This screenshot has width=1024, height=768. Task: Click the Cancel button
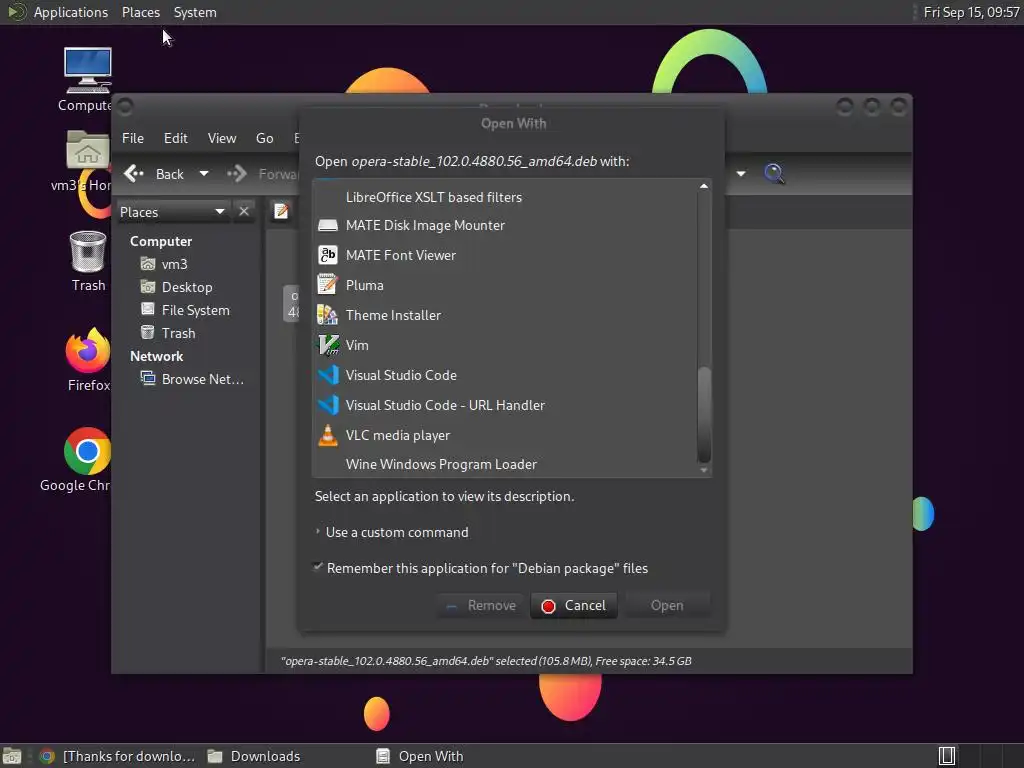pyautogui.click(x=573, y=605)
